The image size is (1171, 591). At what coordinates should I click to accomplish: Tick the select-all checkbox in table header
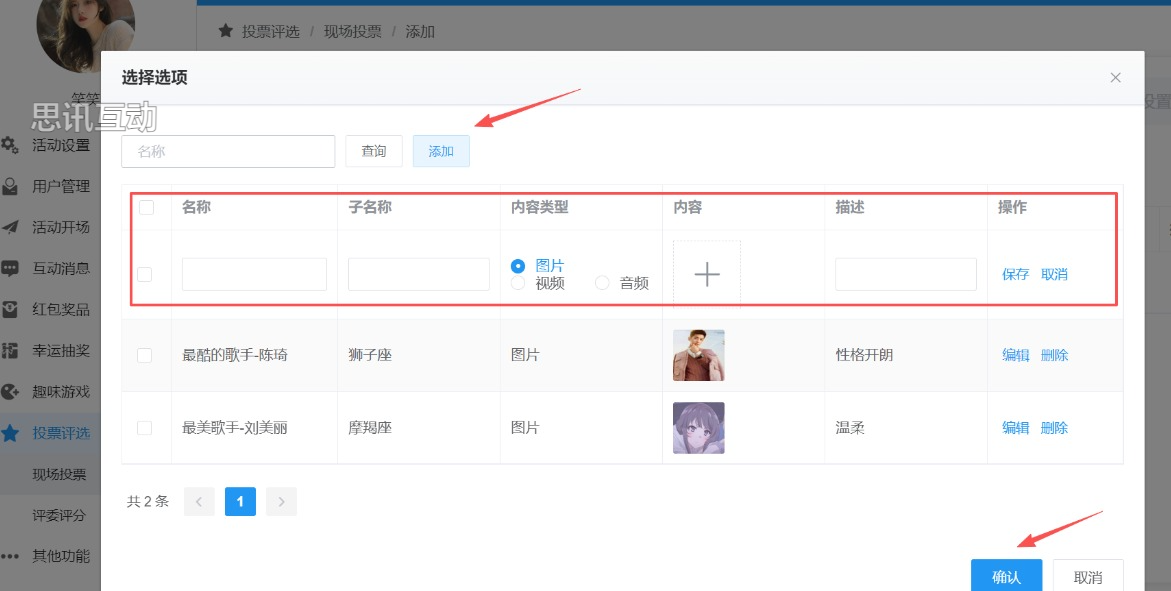pyautogui.click(x=147, y=208)
